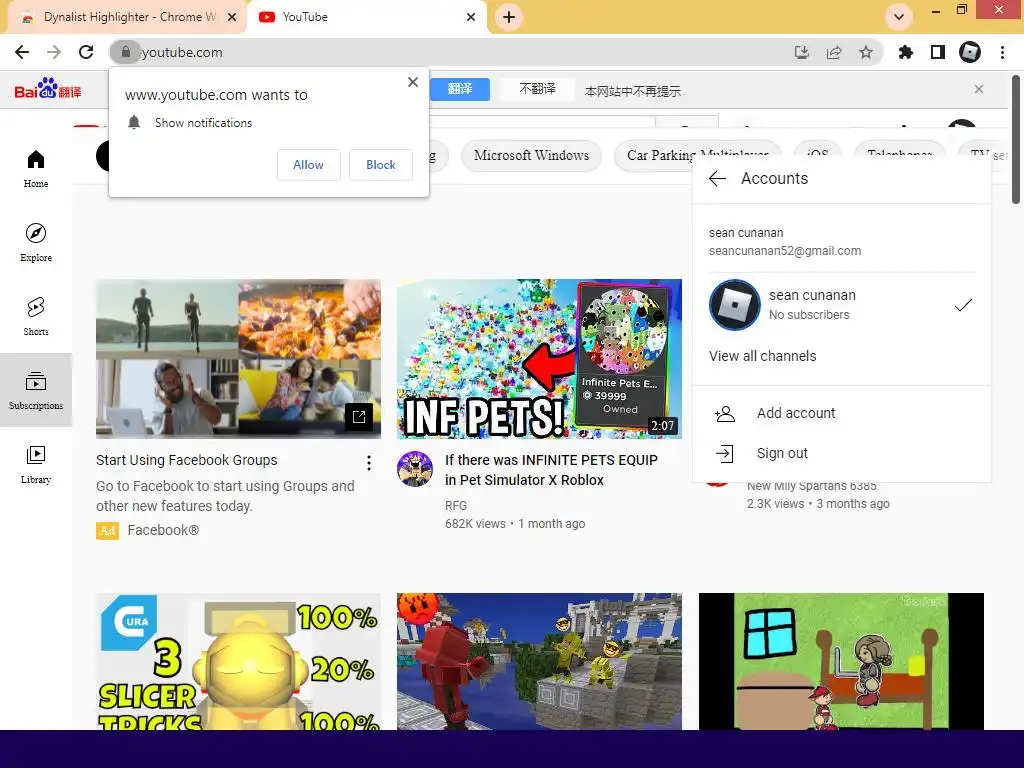1024x768 pixels.
Task: Open Library in YouTube sidebar
Action: click(x=36, y=464)
